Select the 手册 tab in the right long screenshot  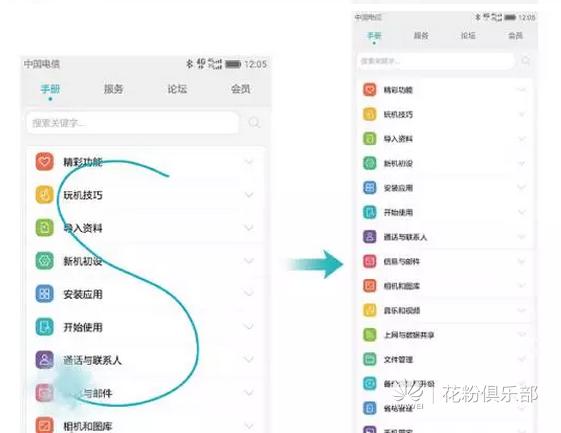374,35
